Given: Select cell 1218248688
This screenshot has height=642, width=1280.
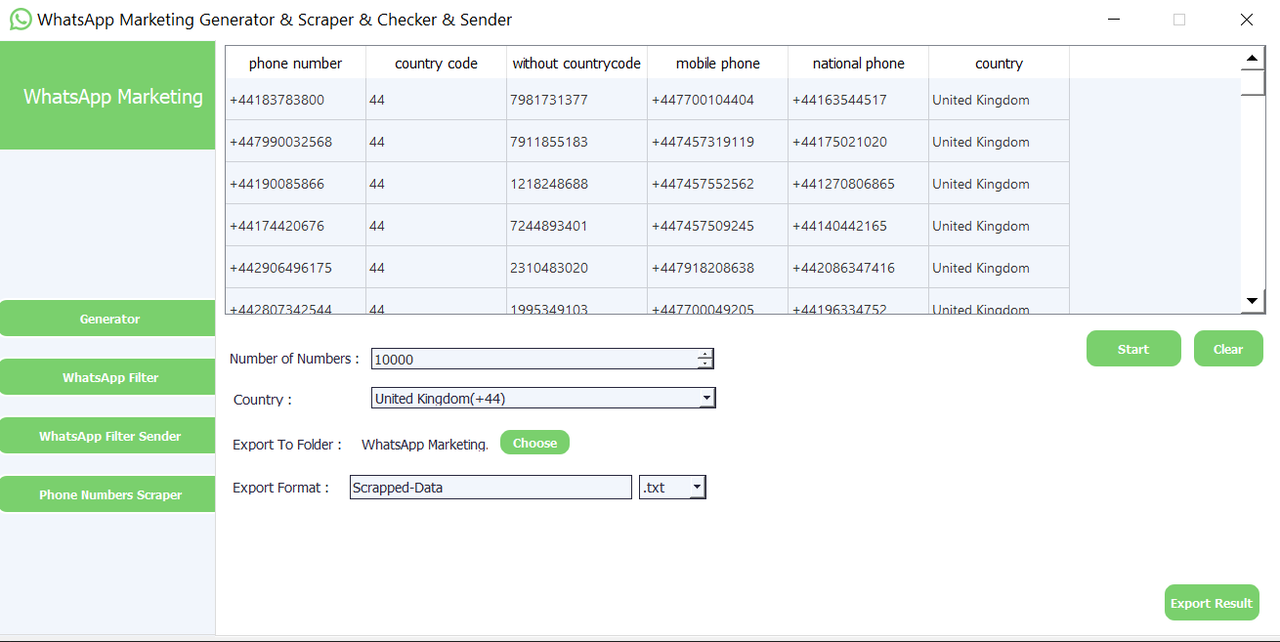Looking at the screenshot, I should click(577, 184).
